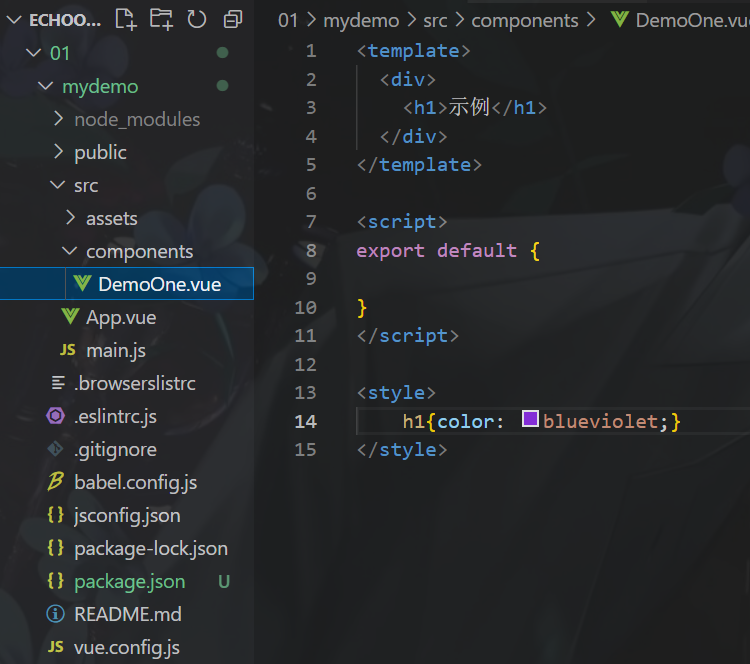Expand the assets folder chevron
This screenshot has width=750, height=664.
click(x=70, y=217)
